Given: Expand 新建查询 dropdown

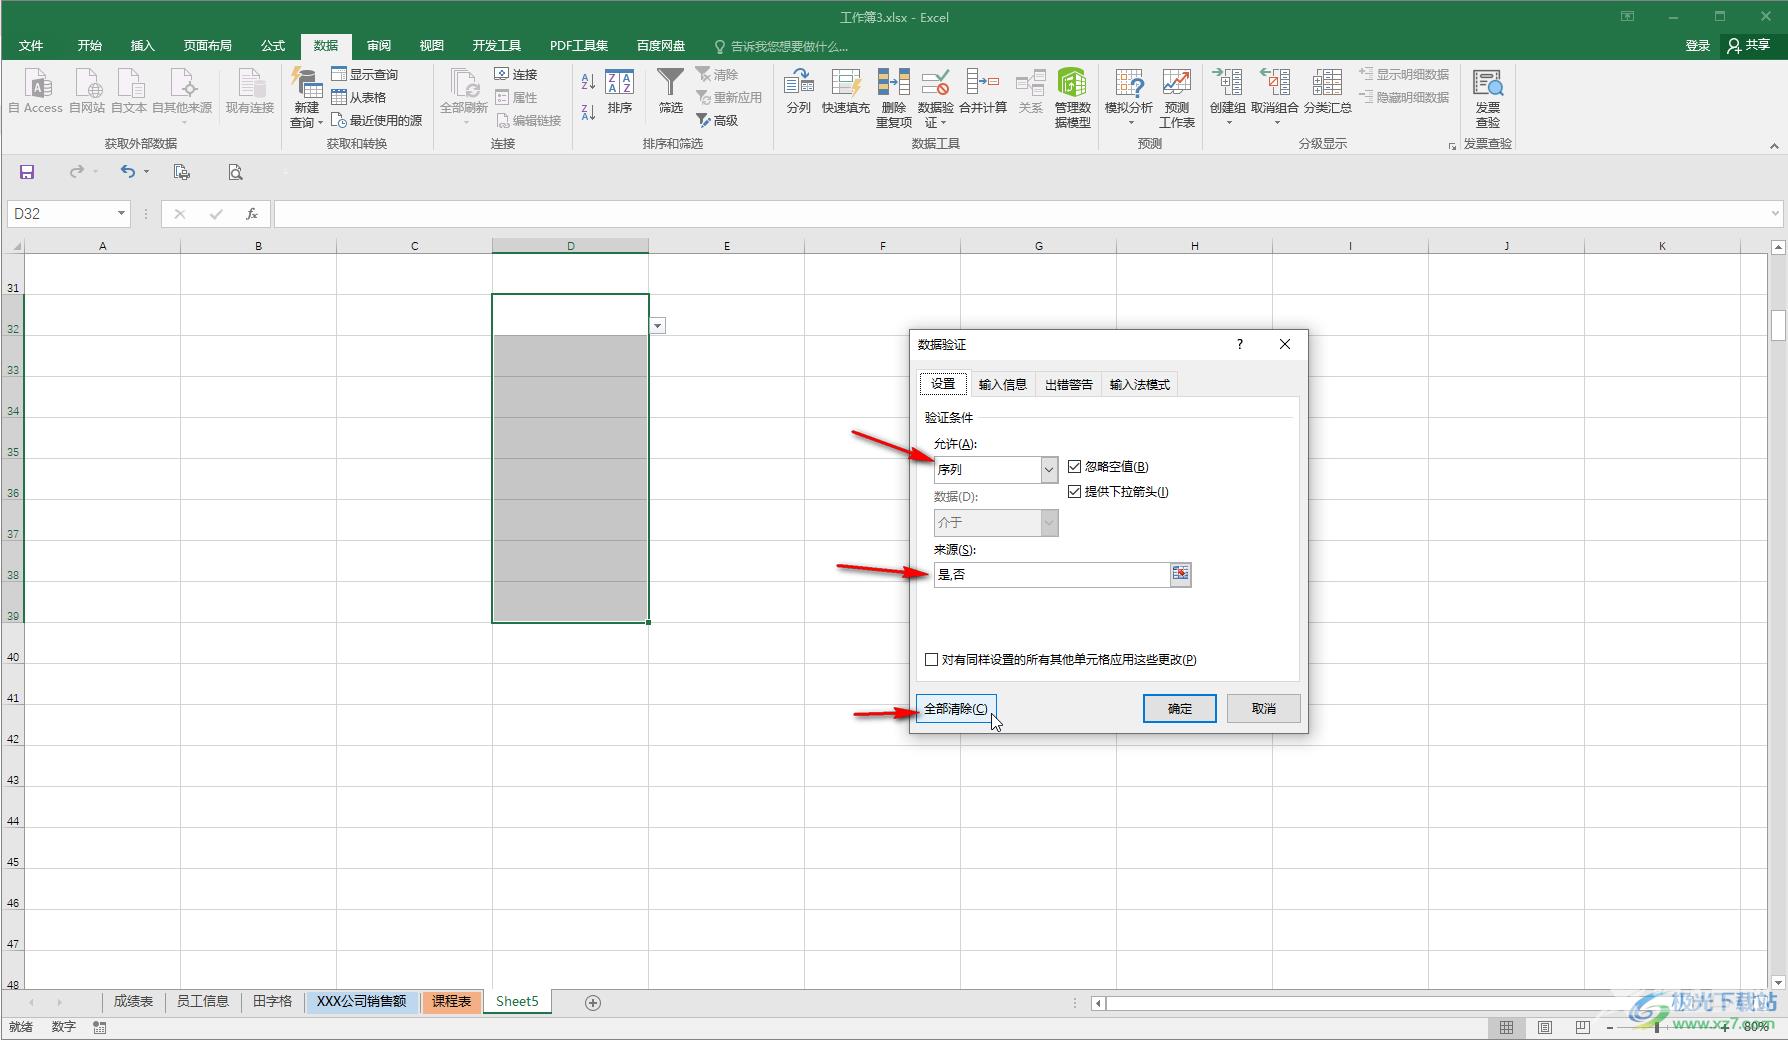Looking at the screenshot, I should click(x=320, y=123).
